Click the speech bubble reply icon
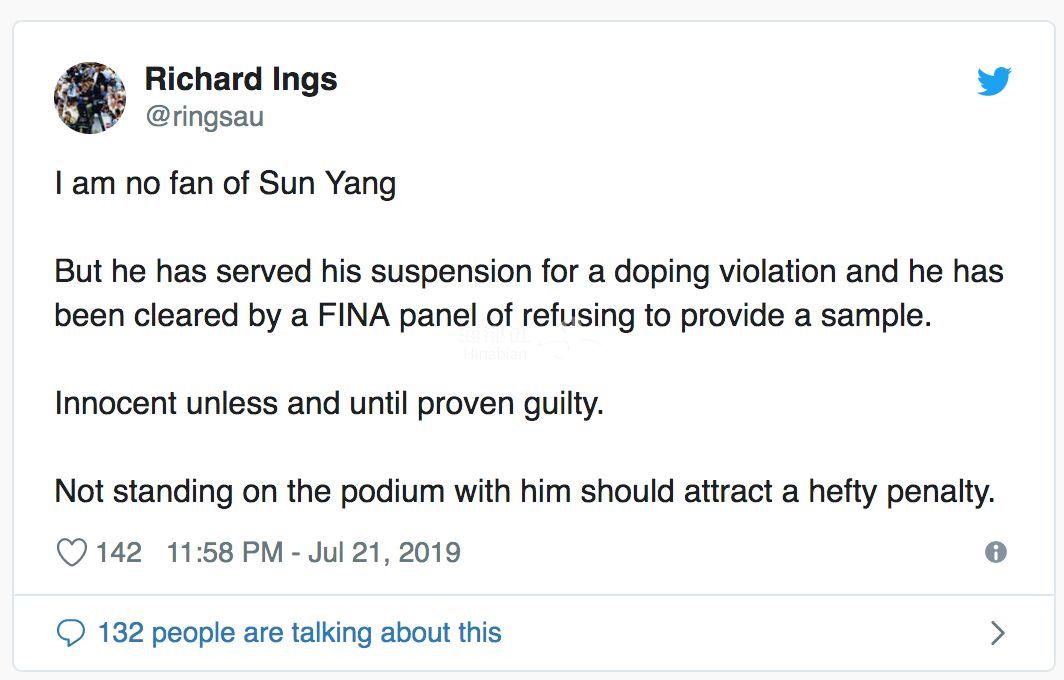This screenshot has height=680, width=1064. click(71, 632)
